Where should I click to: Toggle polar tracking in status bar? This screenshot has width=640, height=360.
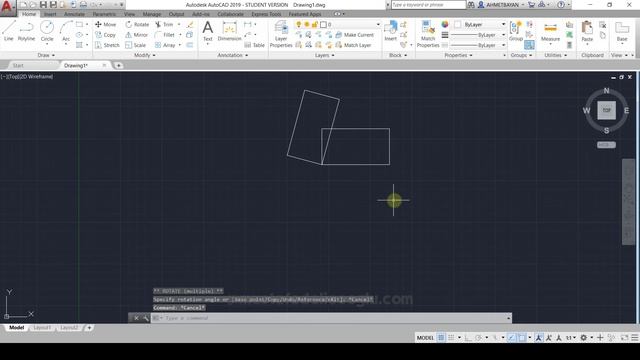pos(478,338)
